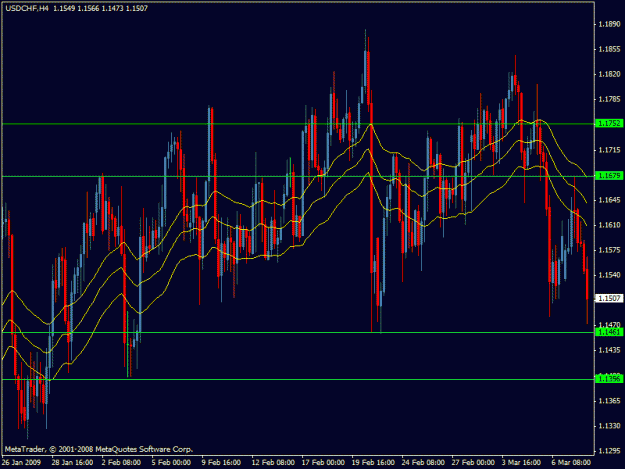625x469 pixels.
Task: Click the 1.1890 price scale value
Action: pos(609,24)
